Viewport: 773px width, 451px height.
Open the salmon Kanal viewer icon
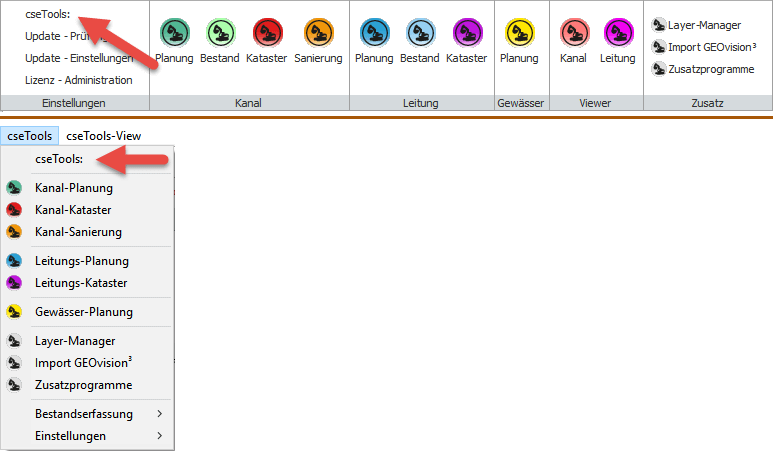click(x=573, y=34)
